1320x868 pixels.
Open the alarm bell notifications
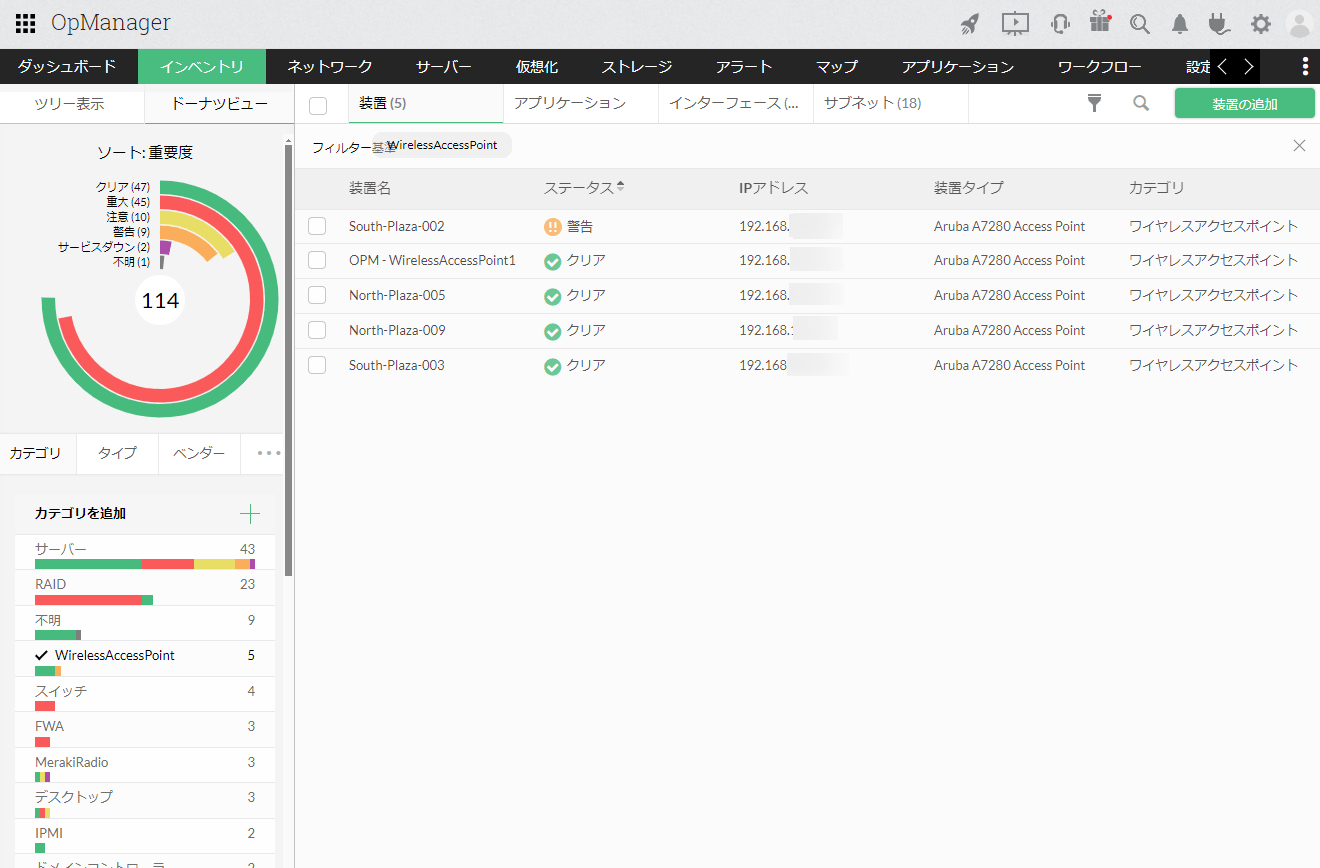1180,24
